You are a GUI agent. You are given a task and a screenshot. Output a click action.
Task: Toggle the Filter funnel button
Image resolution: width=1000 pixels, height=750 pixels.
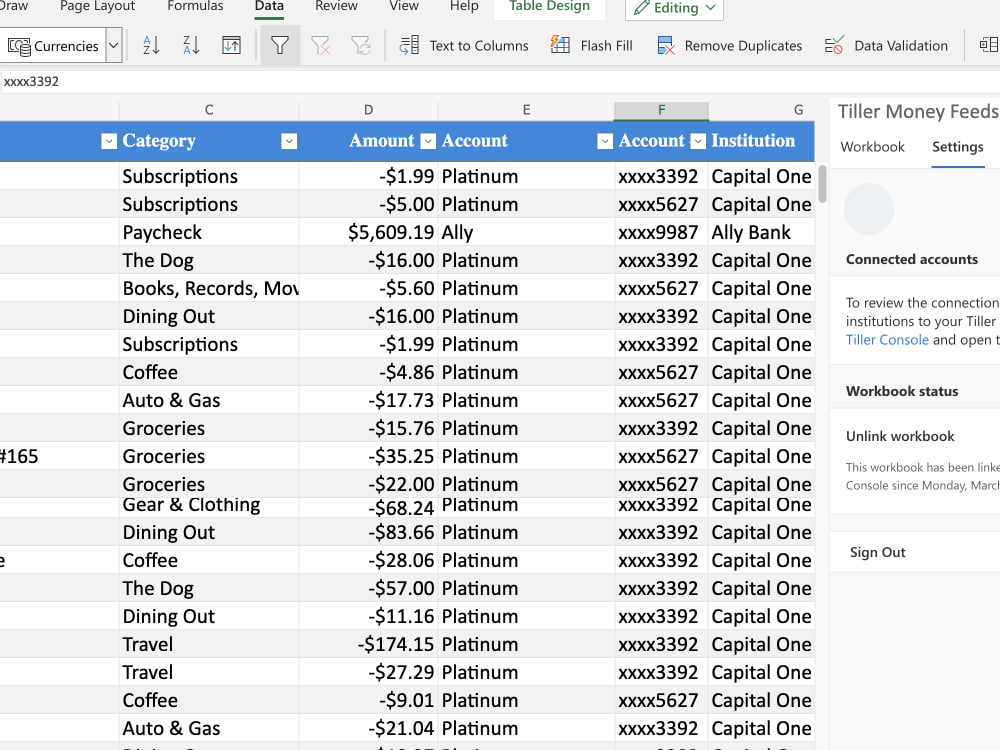(x=280, y=45)
